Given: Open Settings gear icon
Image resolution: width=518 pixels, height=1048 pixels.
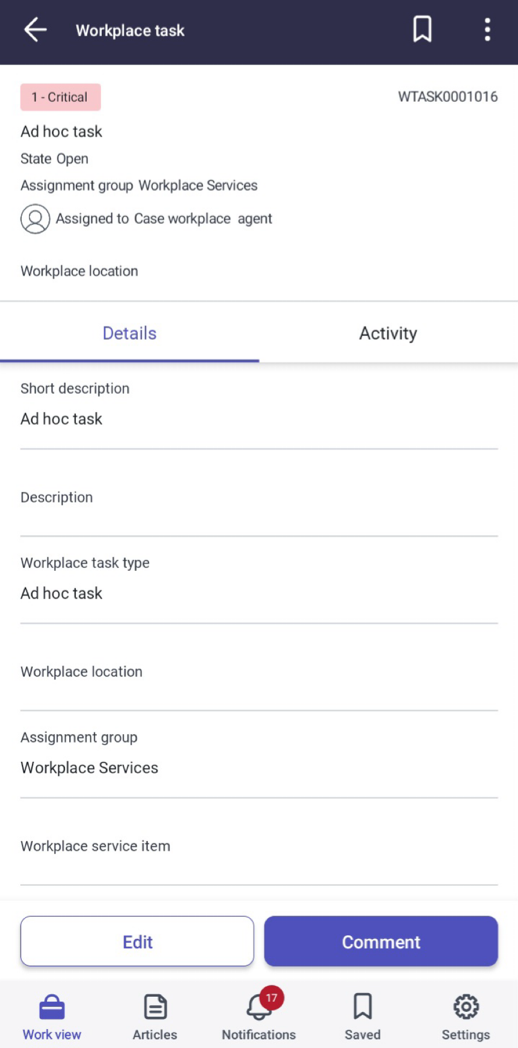Looking at the screenshot, I should pos(466,1007).
